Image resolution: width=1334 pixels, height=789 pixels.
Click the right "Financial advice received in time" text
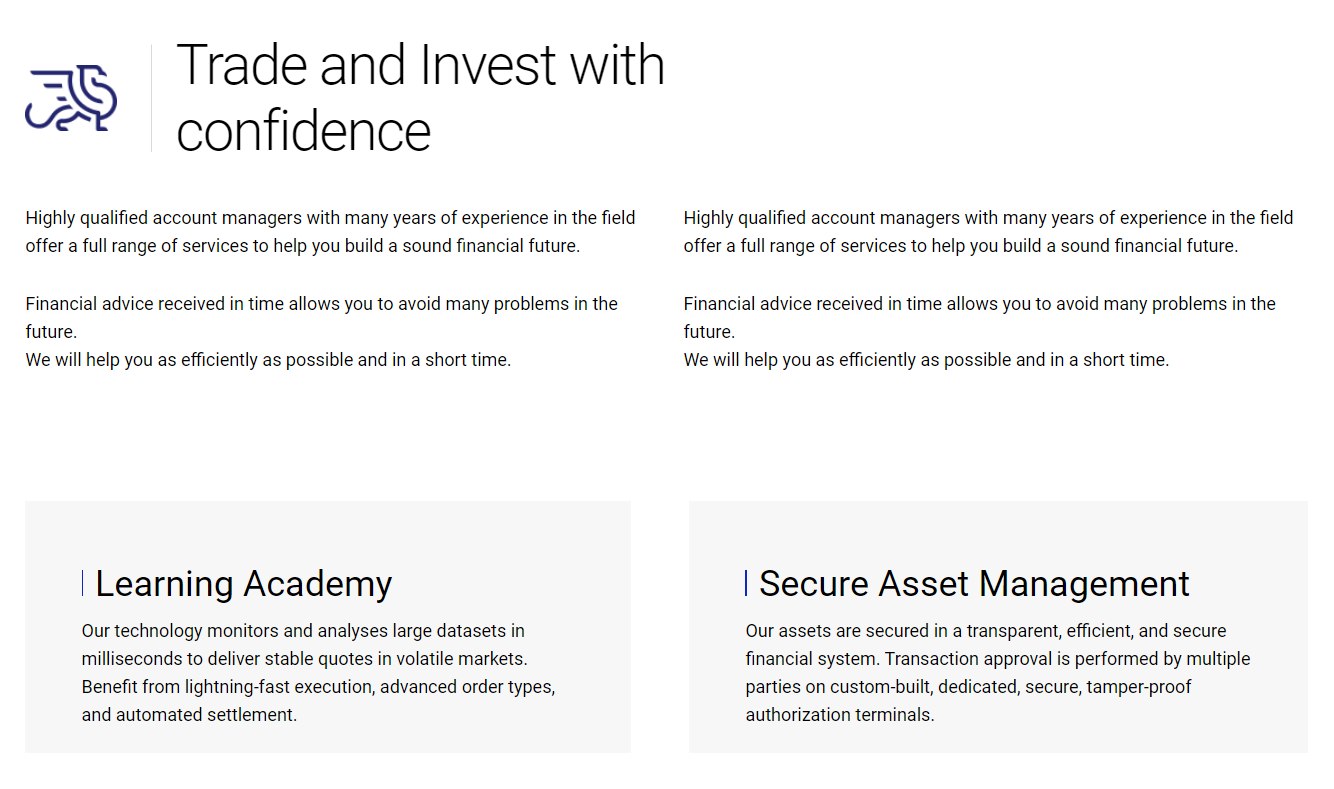coord(980,317)
